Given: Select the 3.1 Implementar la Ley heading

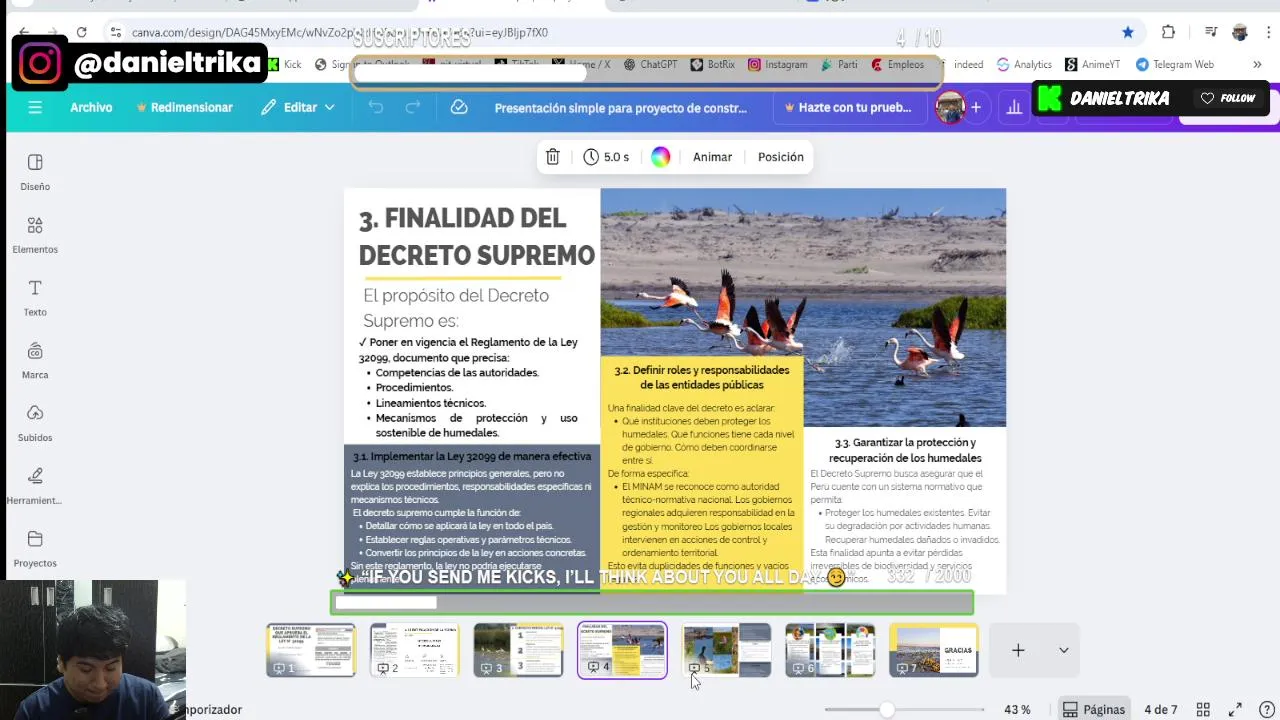Looking at the screenshot, I should [472, 457].
